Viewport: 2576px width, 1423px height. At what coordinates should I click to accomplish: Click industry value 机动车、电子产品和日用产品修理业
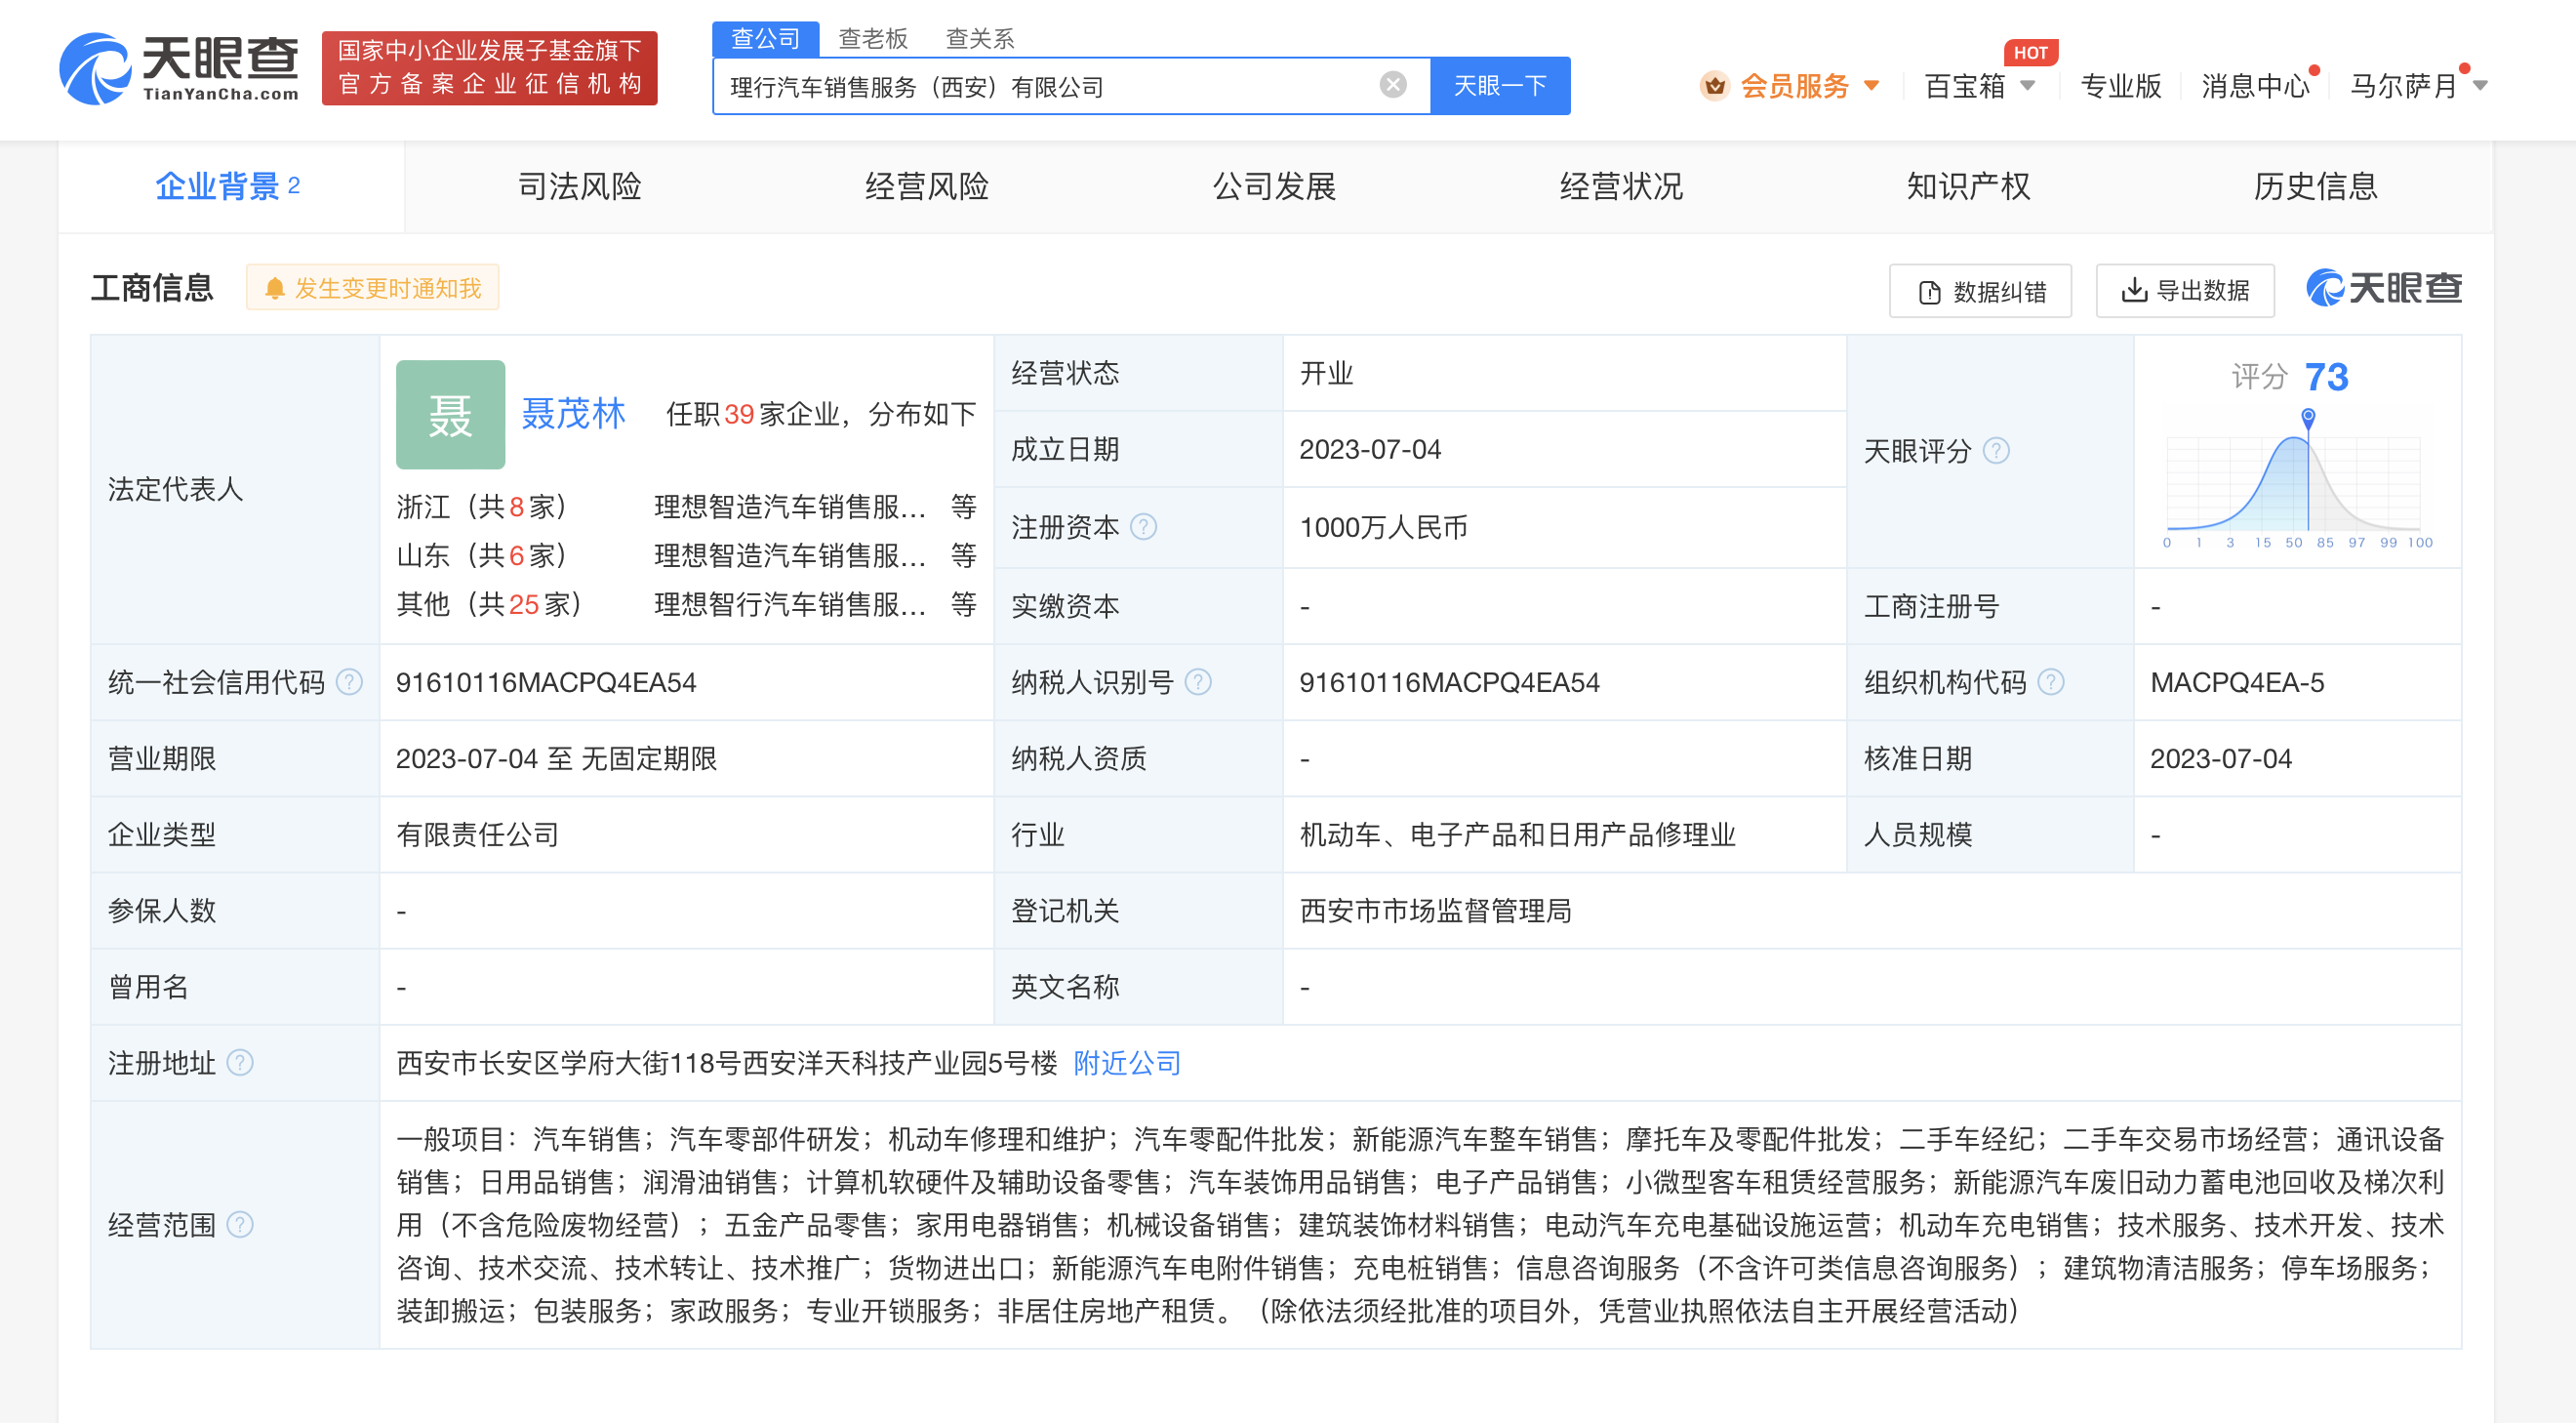1517,834
